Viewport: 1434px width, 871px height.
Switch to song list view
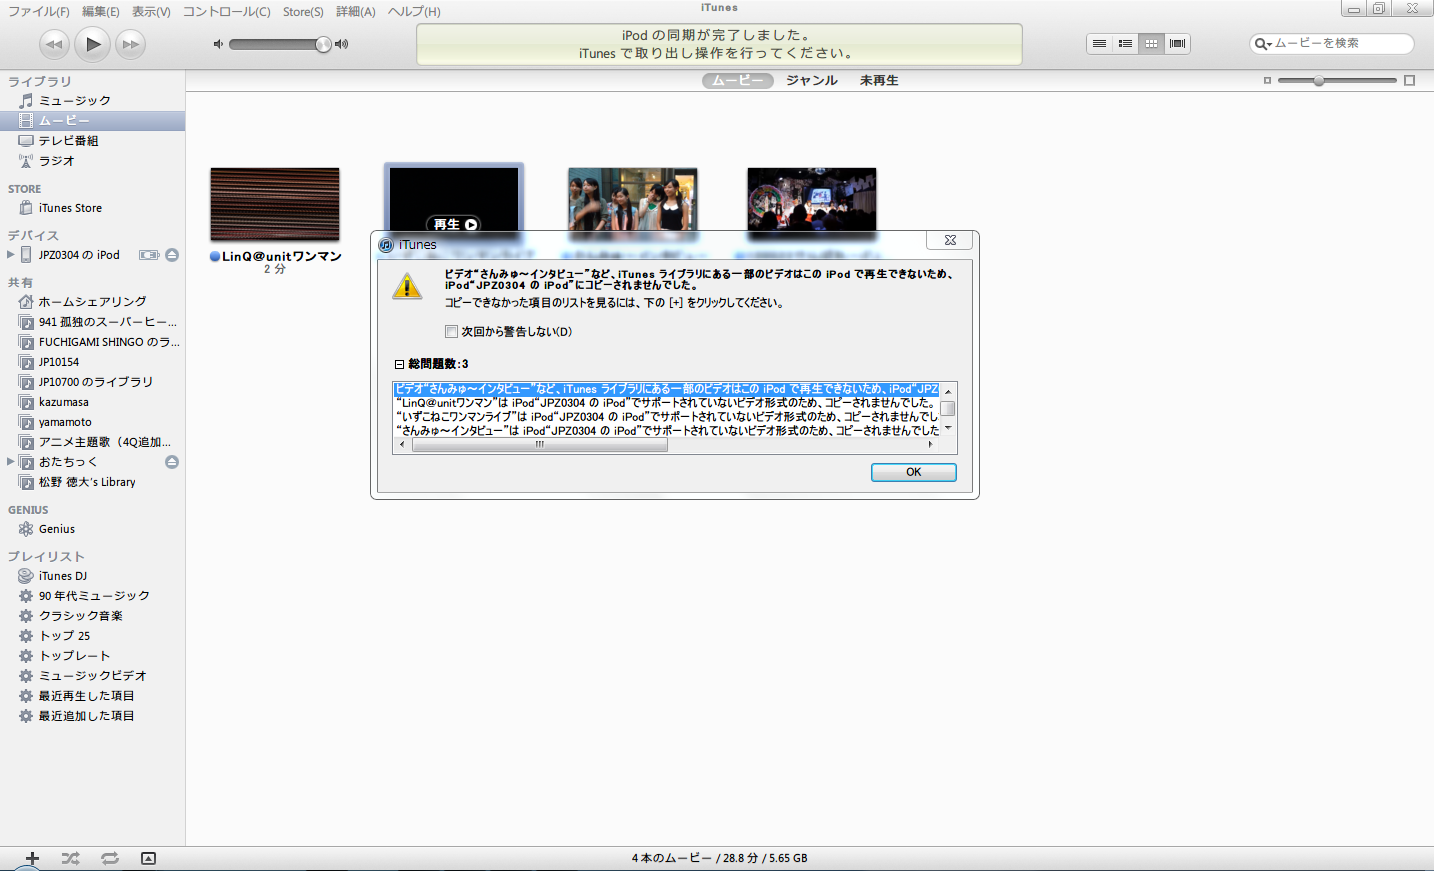tap(1099, 43)
